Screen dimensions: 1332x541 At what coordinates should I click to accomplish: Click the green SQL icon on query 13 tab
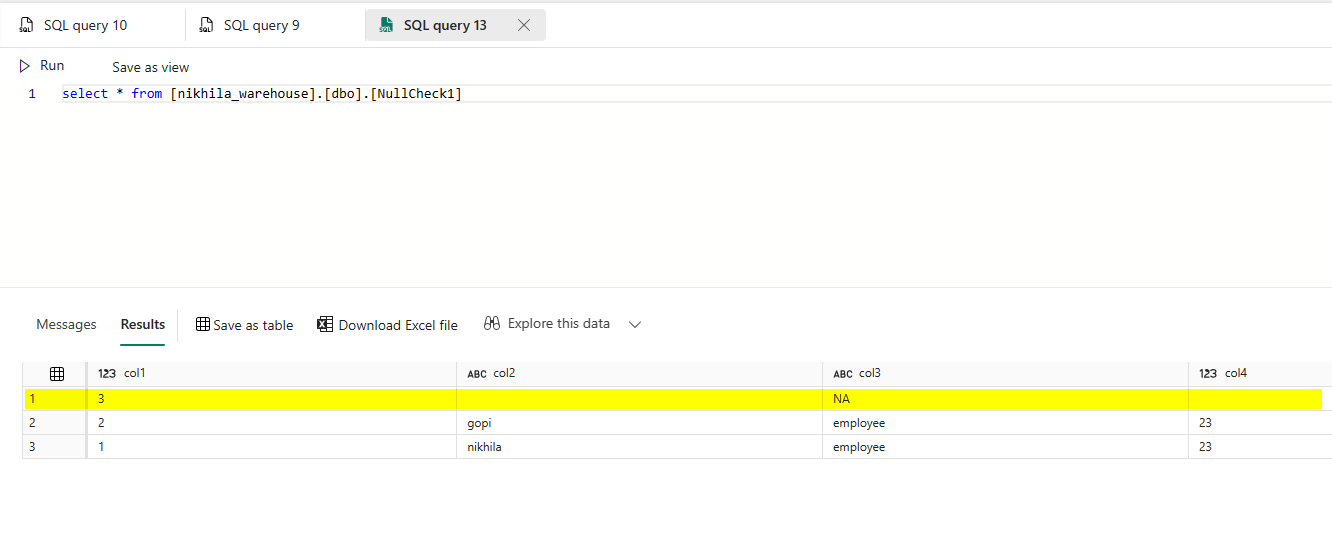387,25
